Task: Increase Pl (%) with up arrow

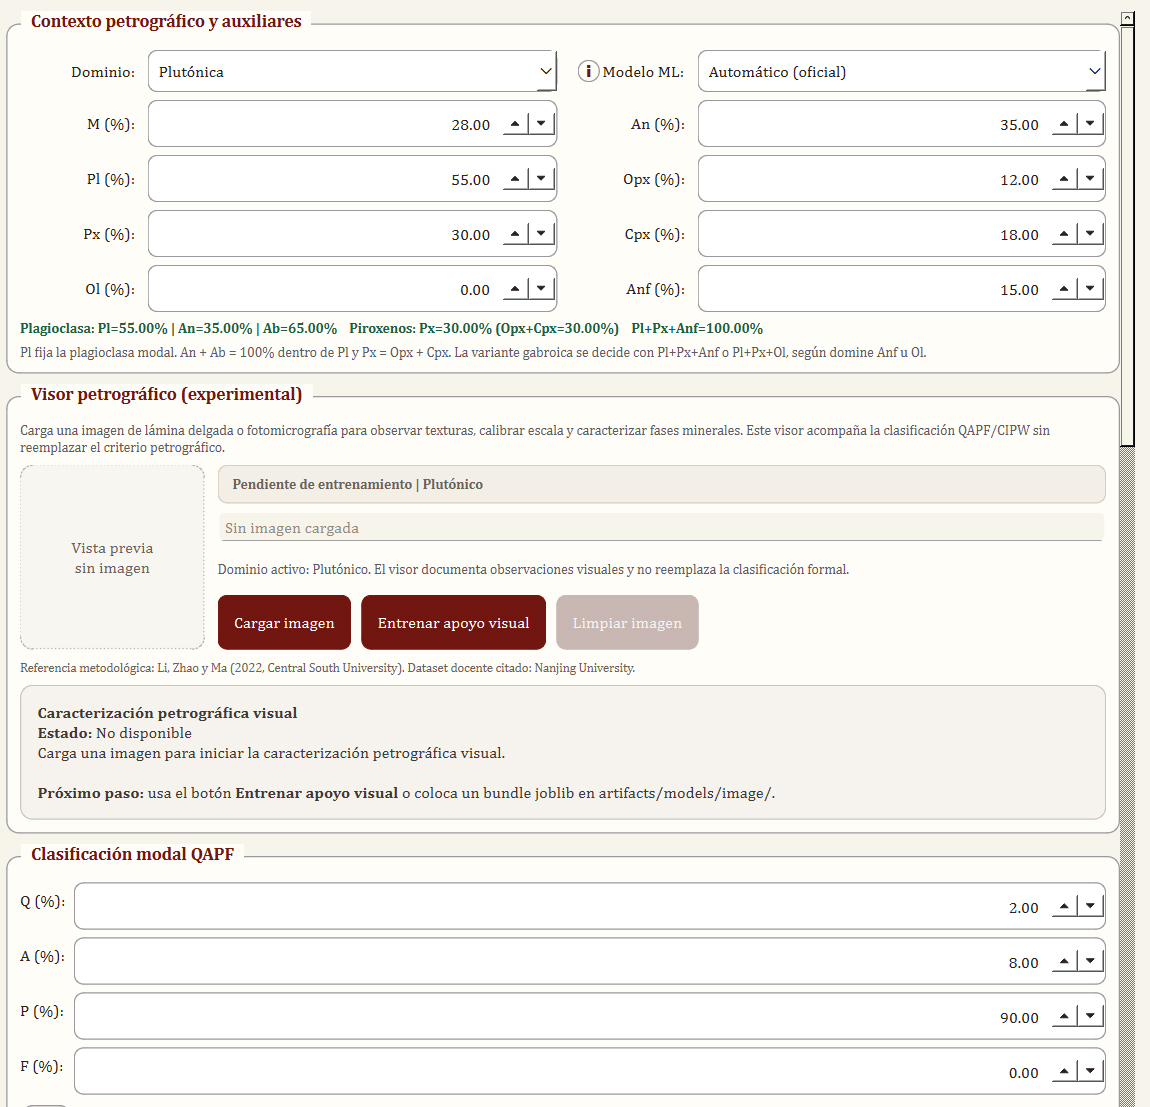Action: (516, 178)
